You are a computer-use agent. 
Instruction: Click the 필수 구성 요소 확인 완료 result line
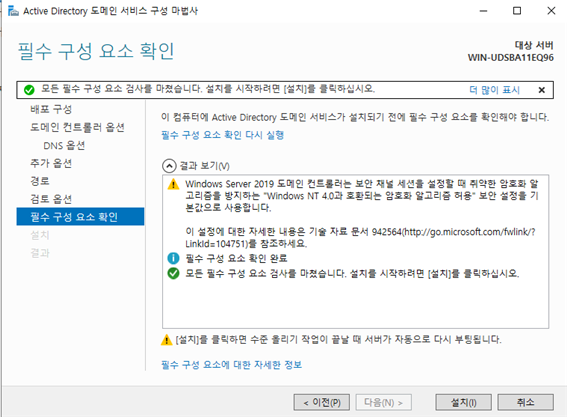[x=236, y=258]
